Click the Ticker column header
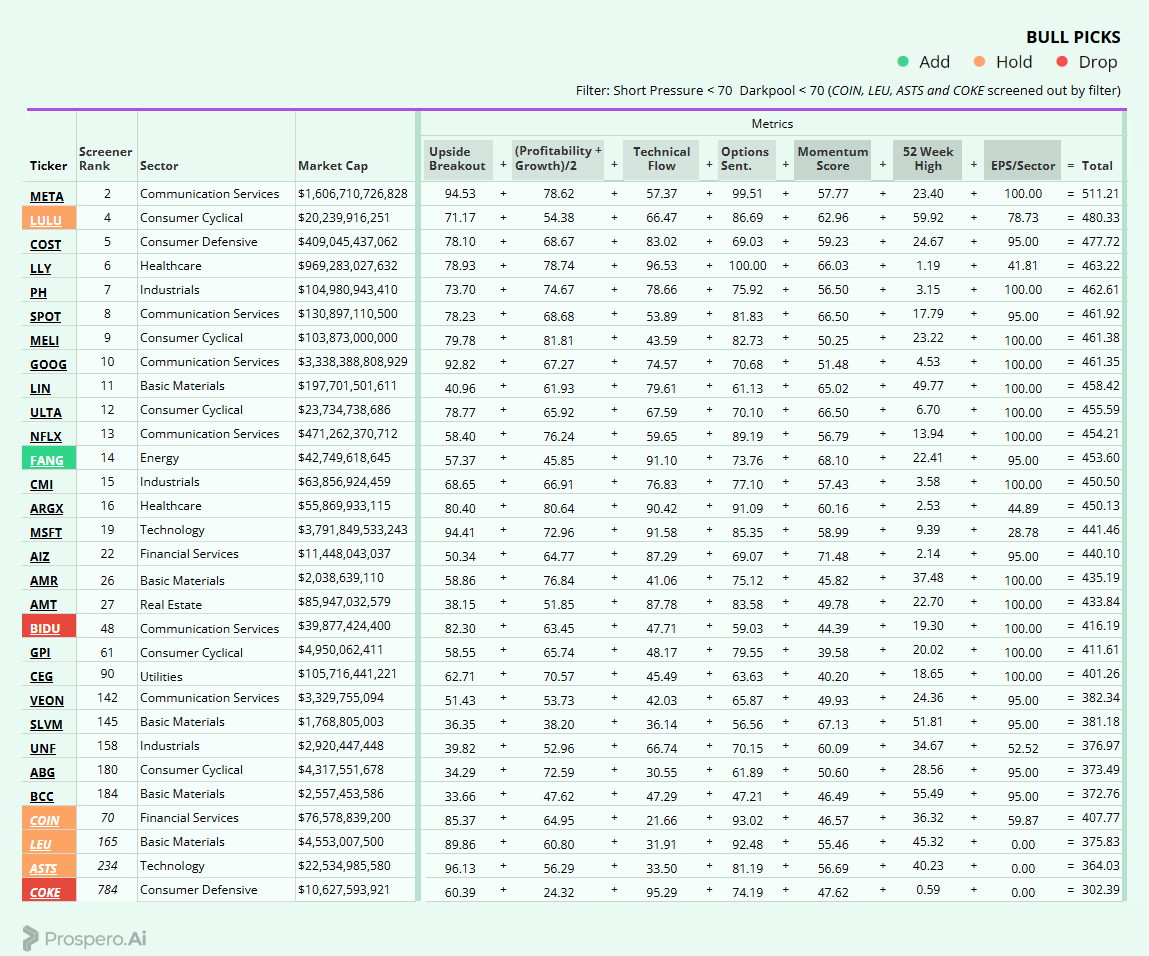The image size is (1149, 956). click(x=48, y=166)
